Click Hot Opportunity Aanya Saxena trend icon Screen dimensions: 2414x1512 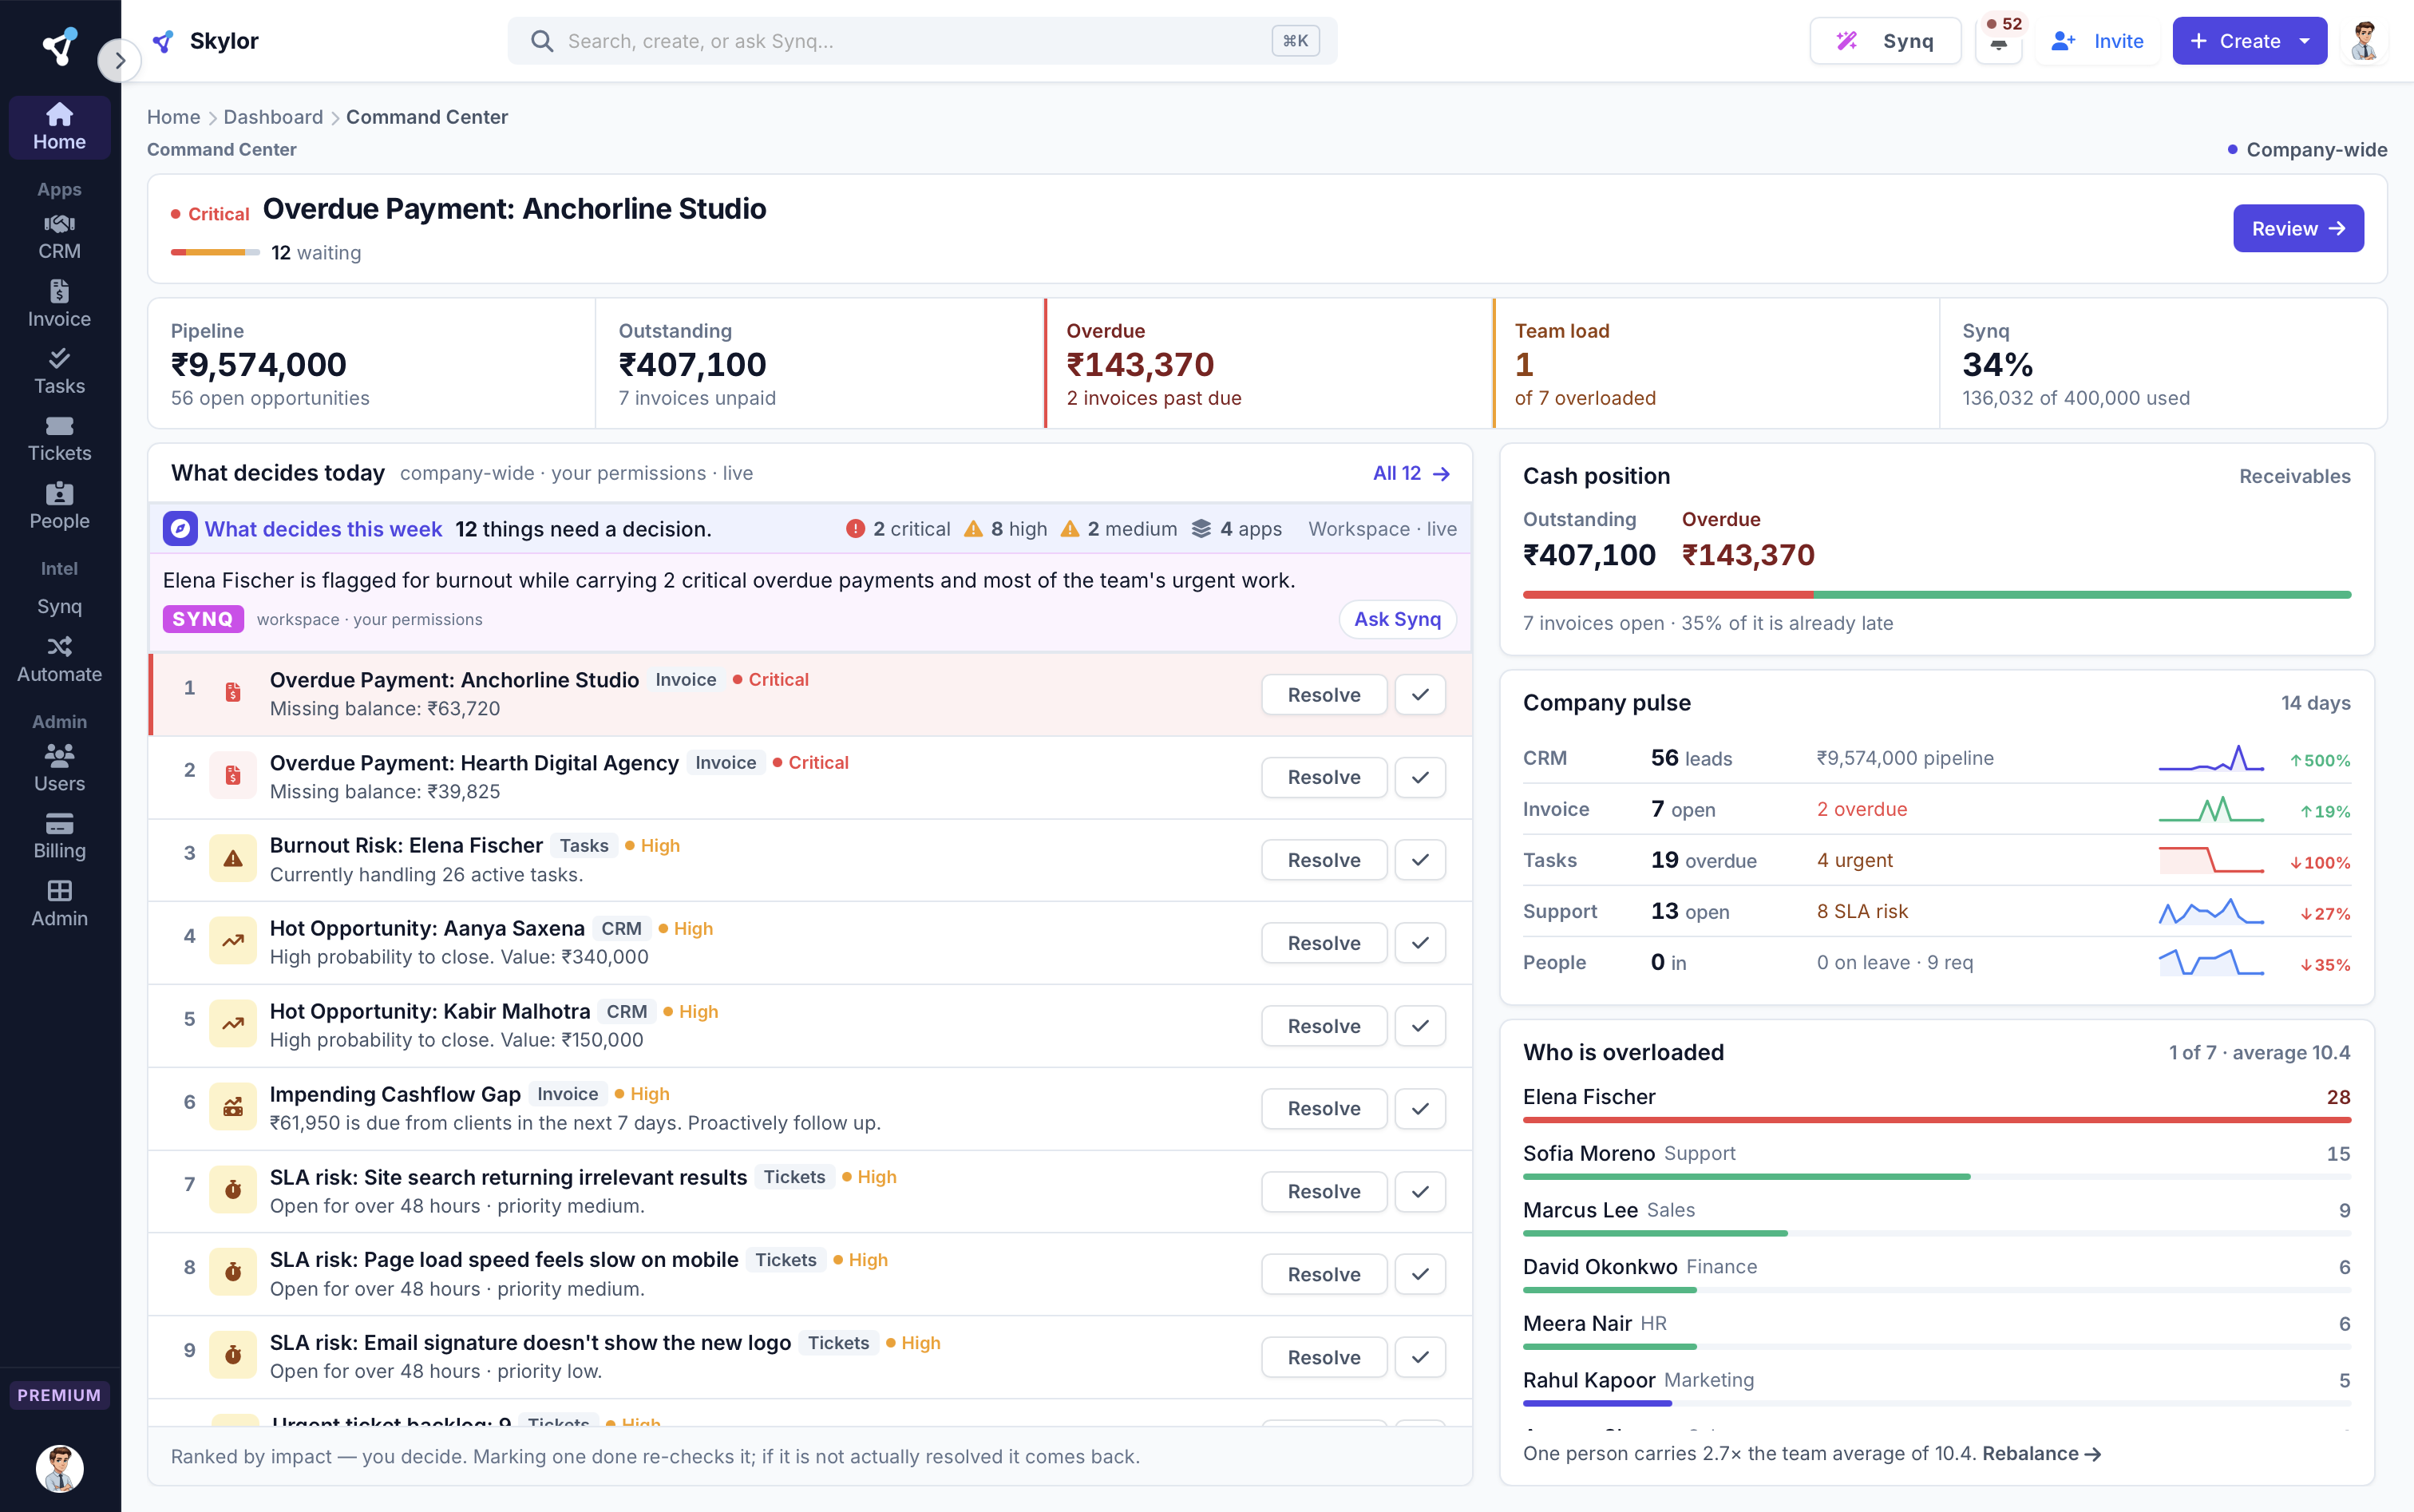click(233, 941)
